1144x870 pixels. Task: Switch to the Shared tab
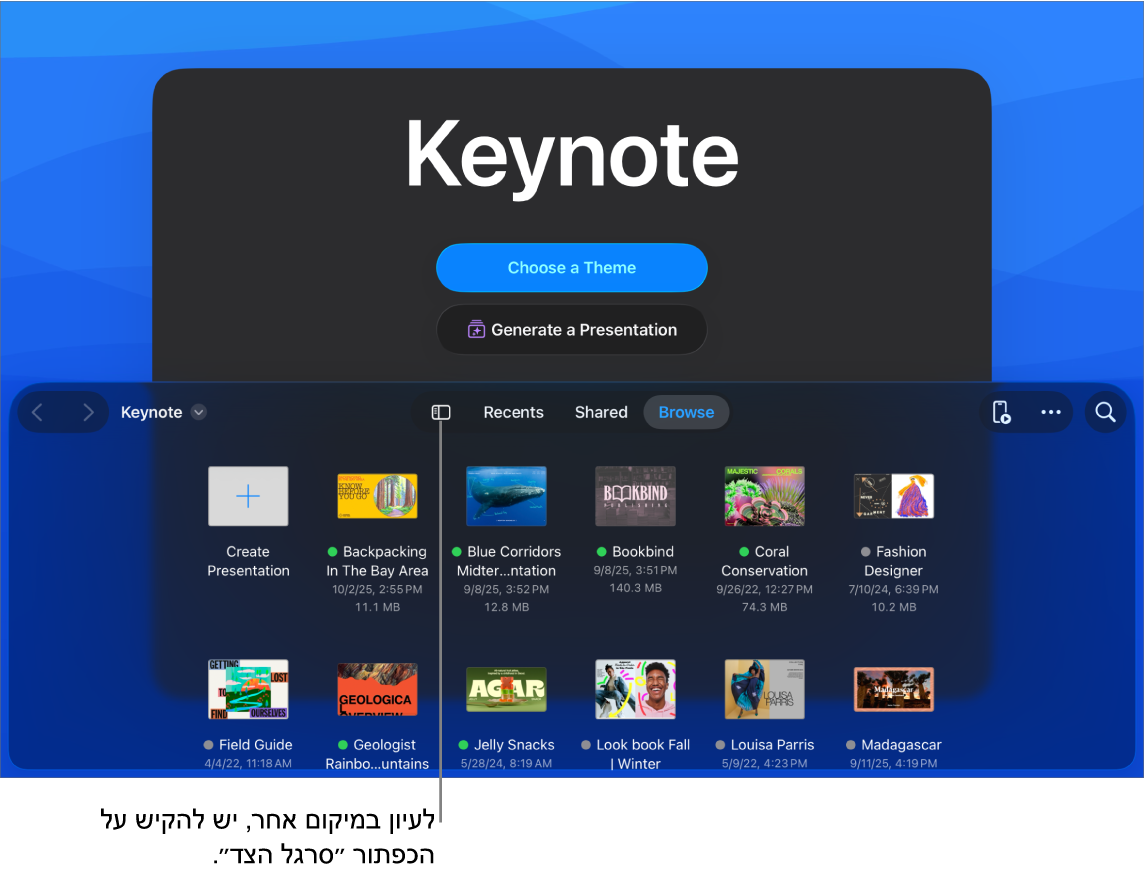[x=600, y=412]
